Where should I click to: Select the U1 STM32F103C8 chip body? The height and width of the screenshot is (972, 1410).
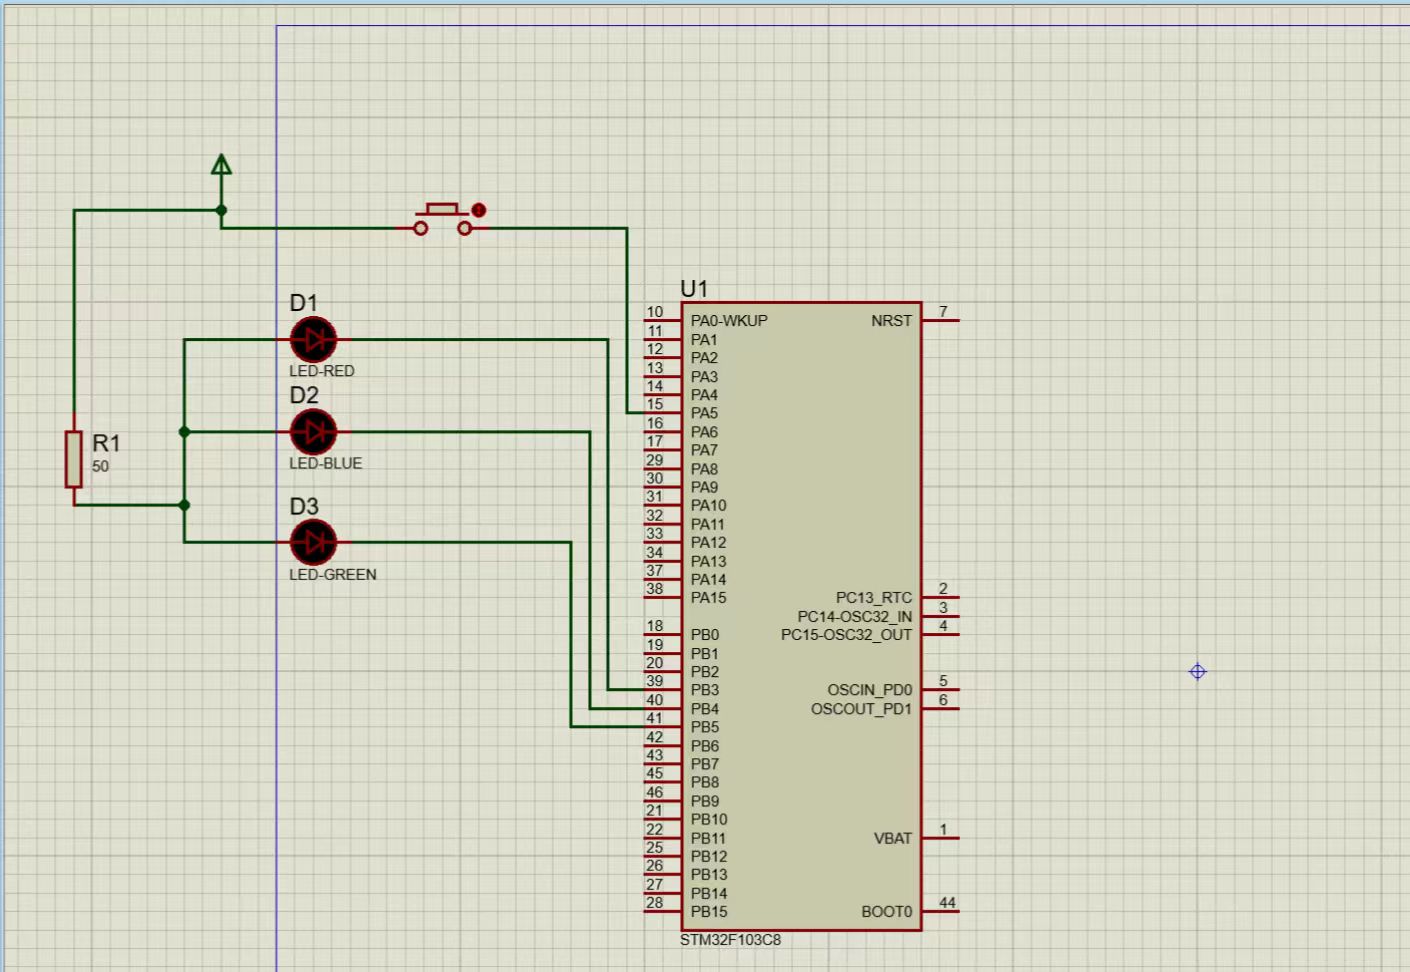click(x=801, y=616)
